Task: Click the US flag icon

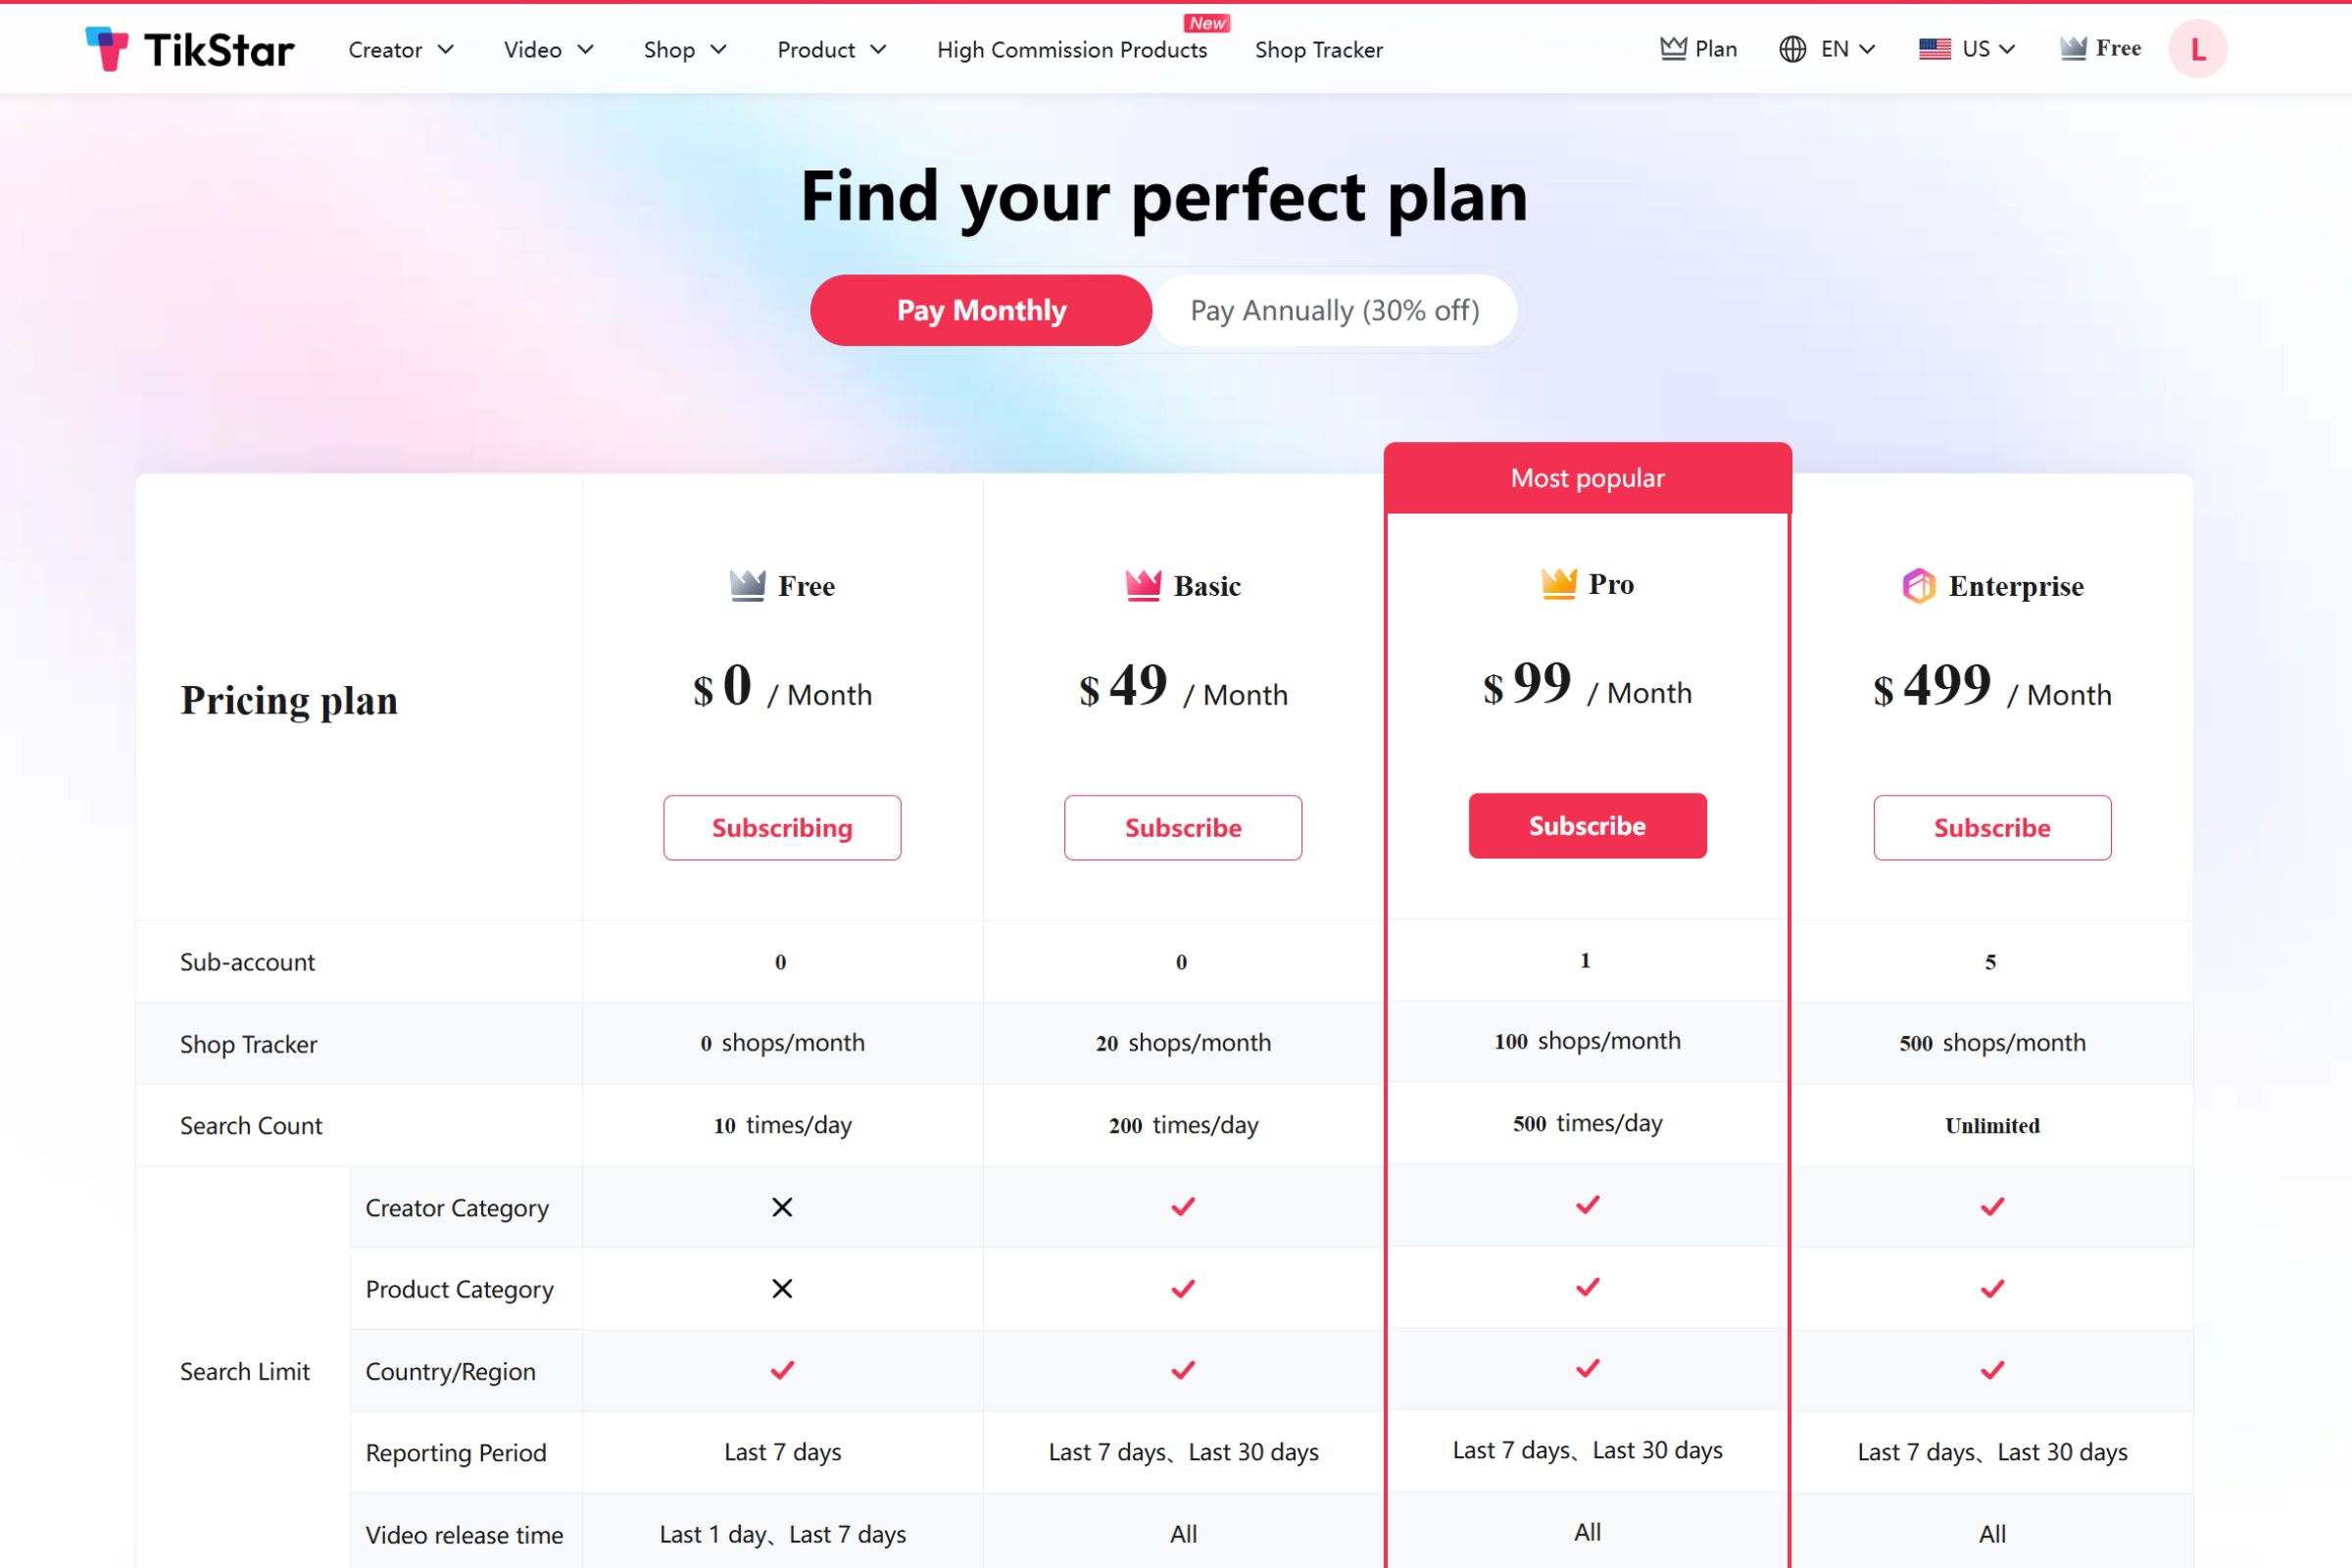Action: (x=1934, y=49)
